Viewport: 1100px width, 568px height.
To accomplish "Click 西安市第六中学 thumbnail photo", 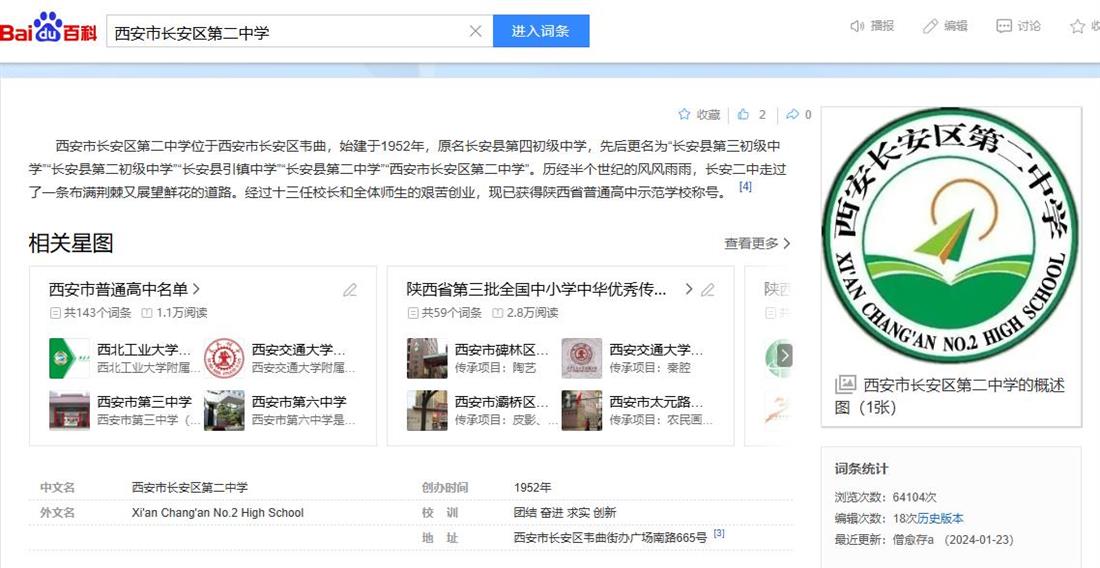I will [224, 410].
